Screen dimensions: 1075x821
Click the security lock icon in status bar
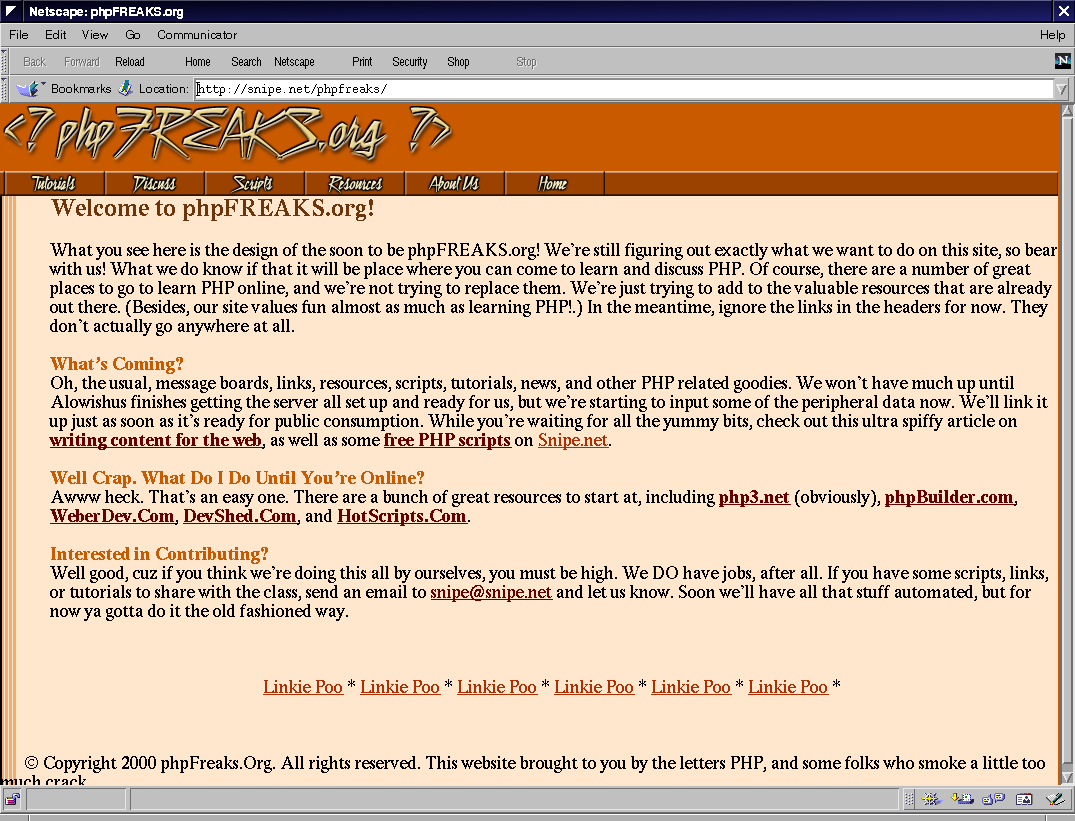[12, 798]
